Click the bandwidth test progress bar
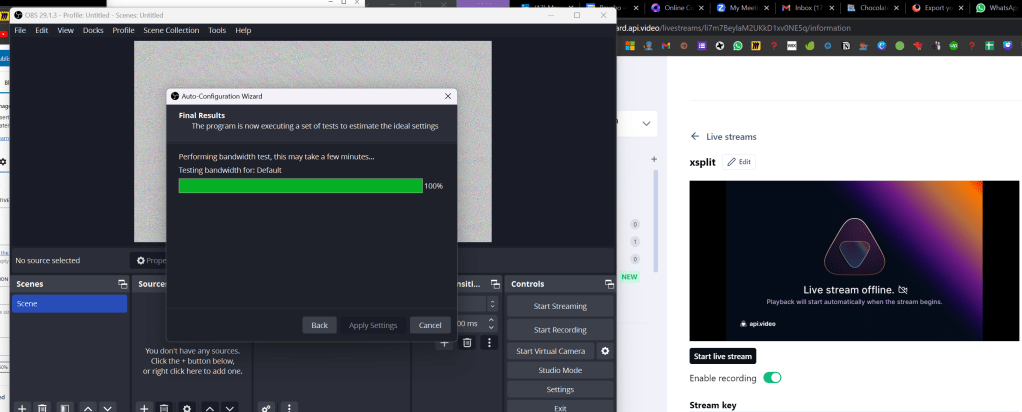This screenshot has height=412, width=1022. [x=300, y=186]
